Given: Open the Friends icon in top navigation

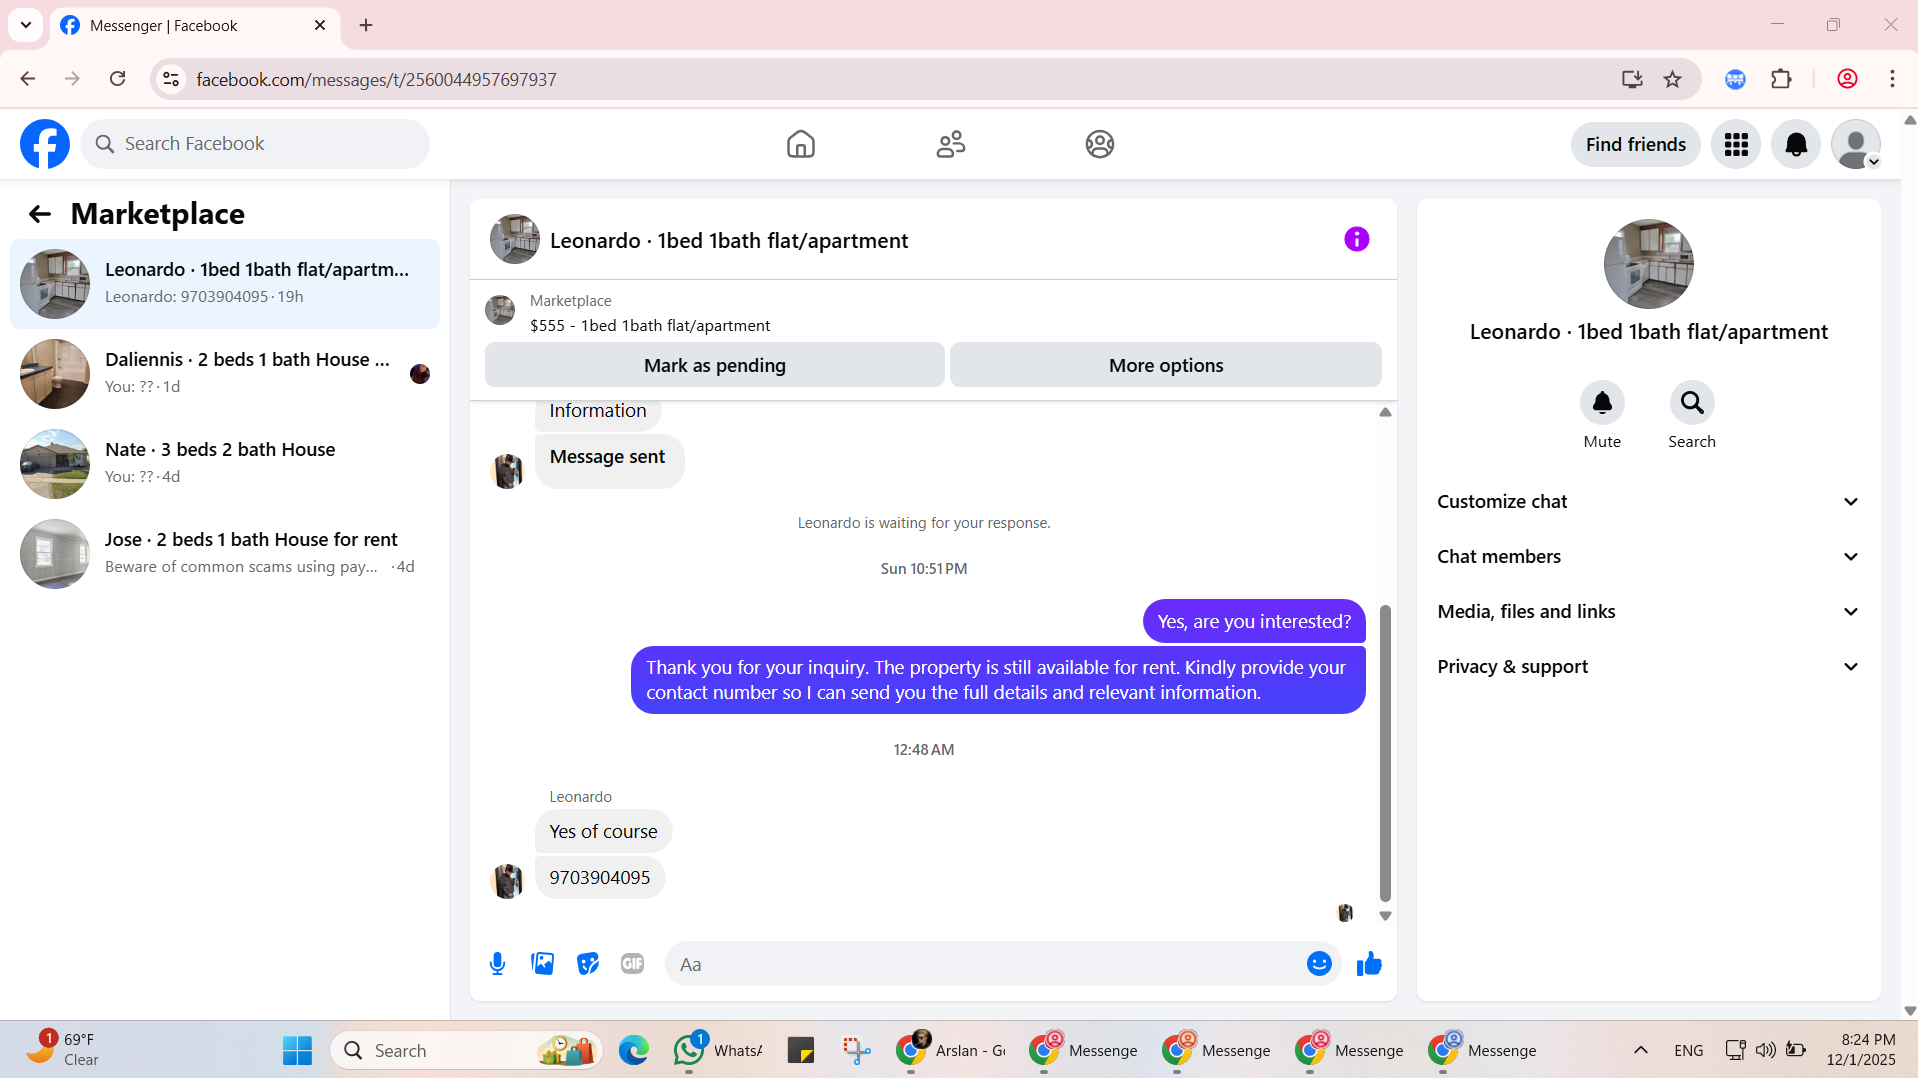Looking at the screenshot, I should coord(950,144).
